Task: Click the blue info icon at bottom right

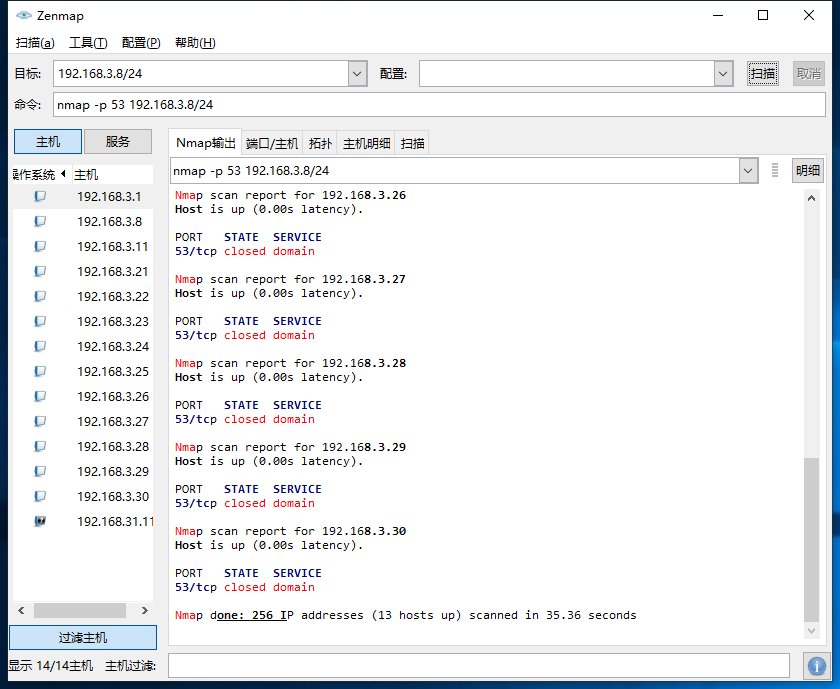Action: [816, 666]
